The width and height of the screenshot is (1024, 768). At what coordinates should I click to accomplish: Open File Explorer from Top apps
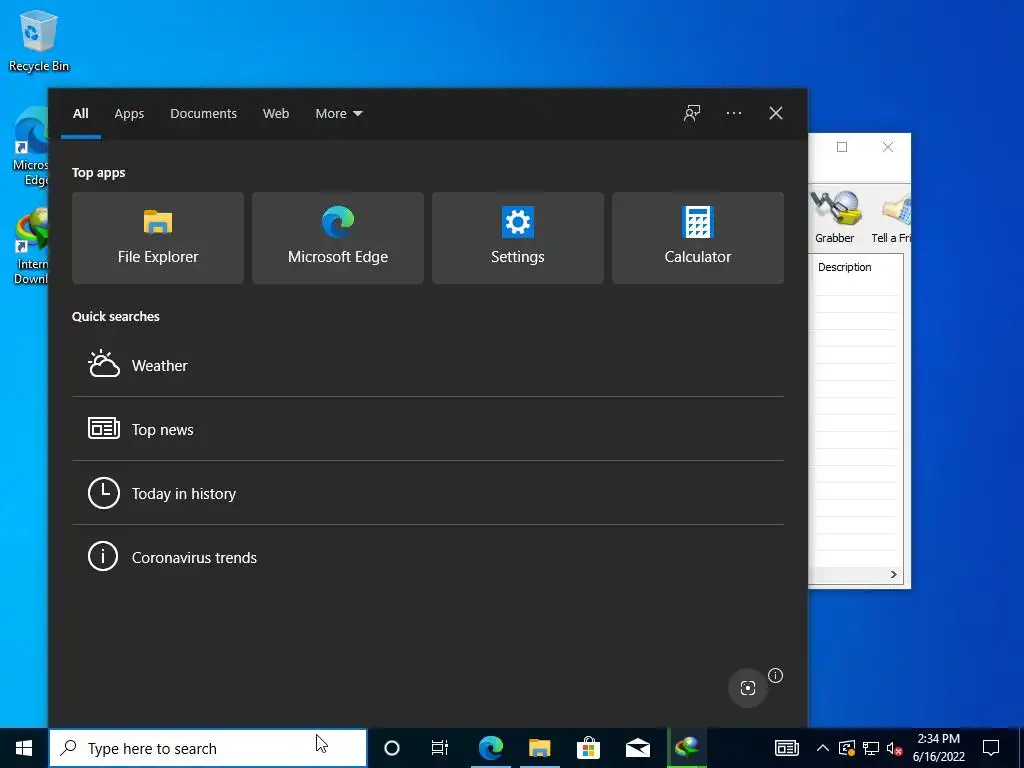coord(157,238)
